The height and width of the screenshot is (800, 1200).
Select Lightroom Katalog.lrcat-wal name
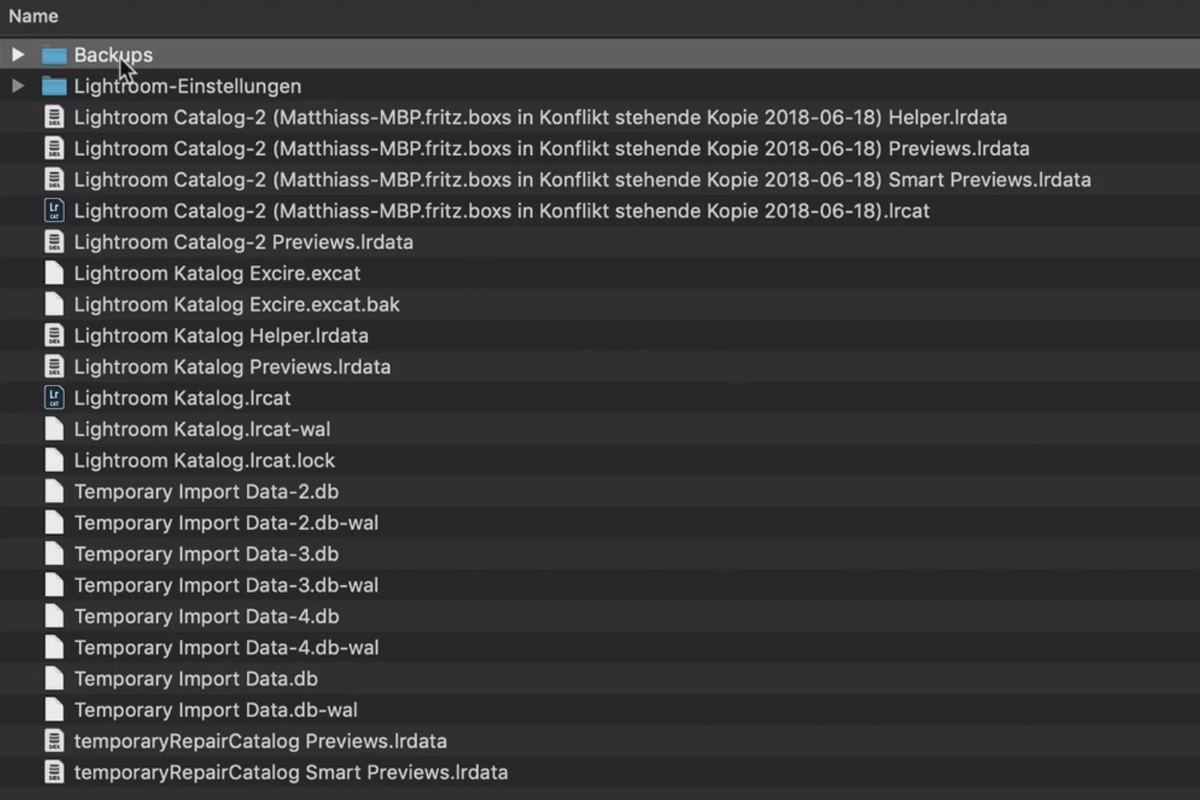coord(202,429)
